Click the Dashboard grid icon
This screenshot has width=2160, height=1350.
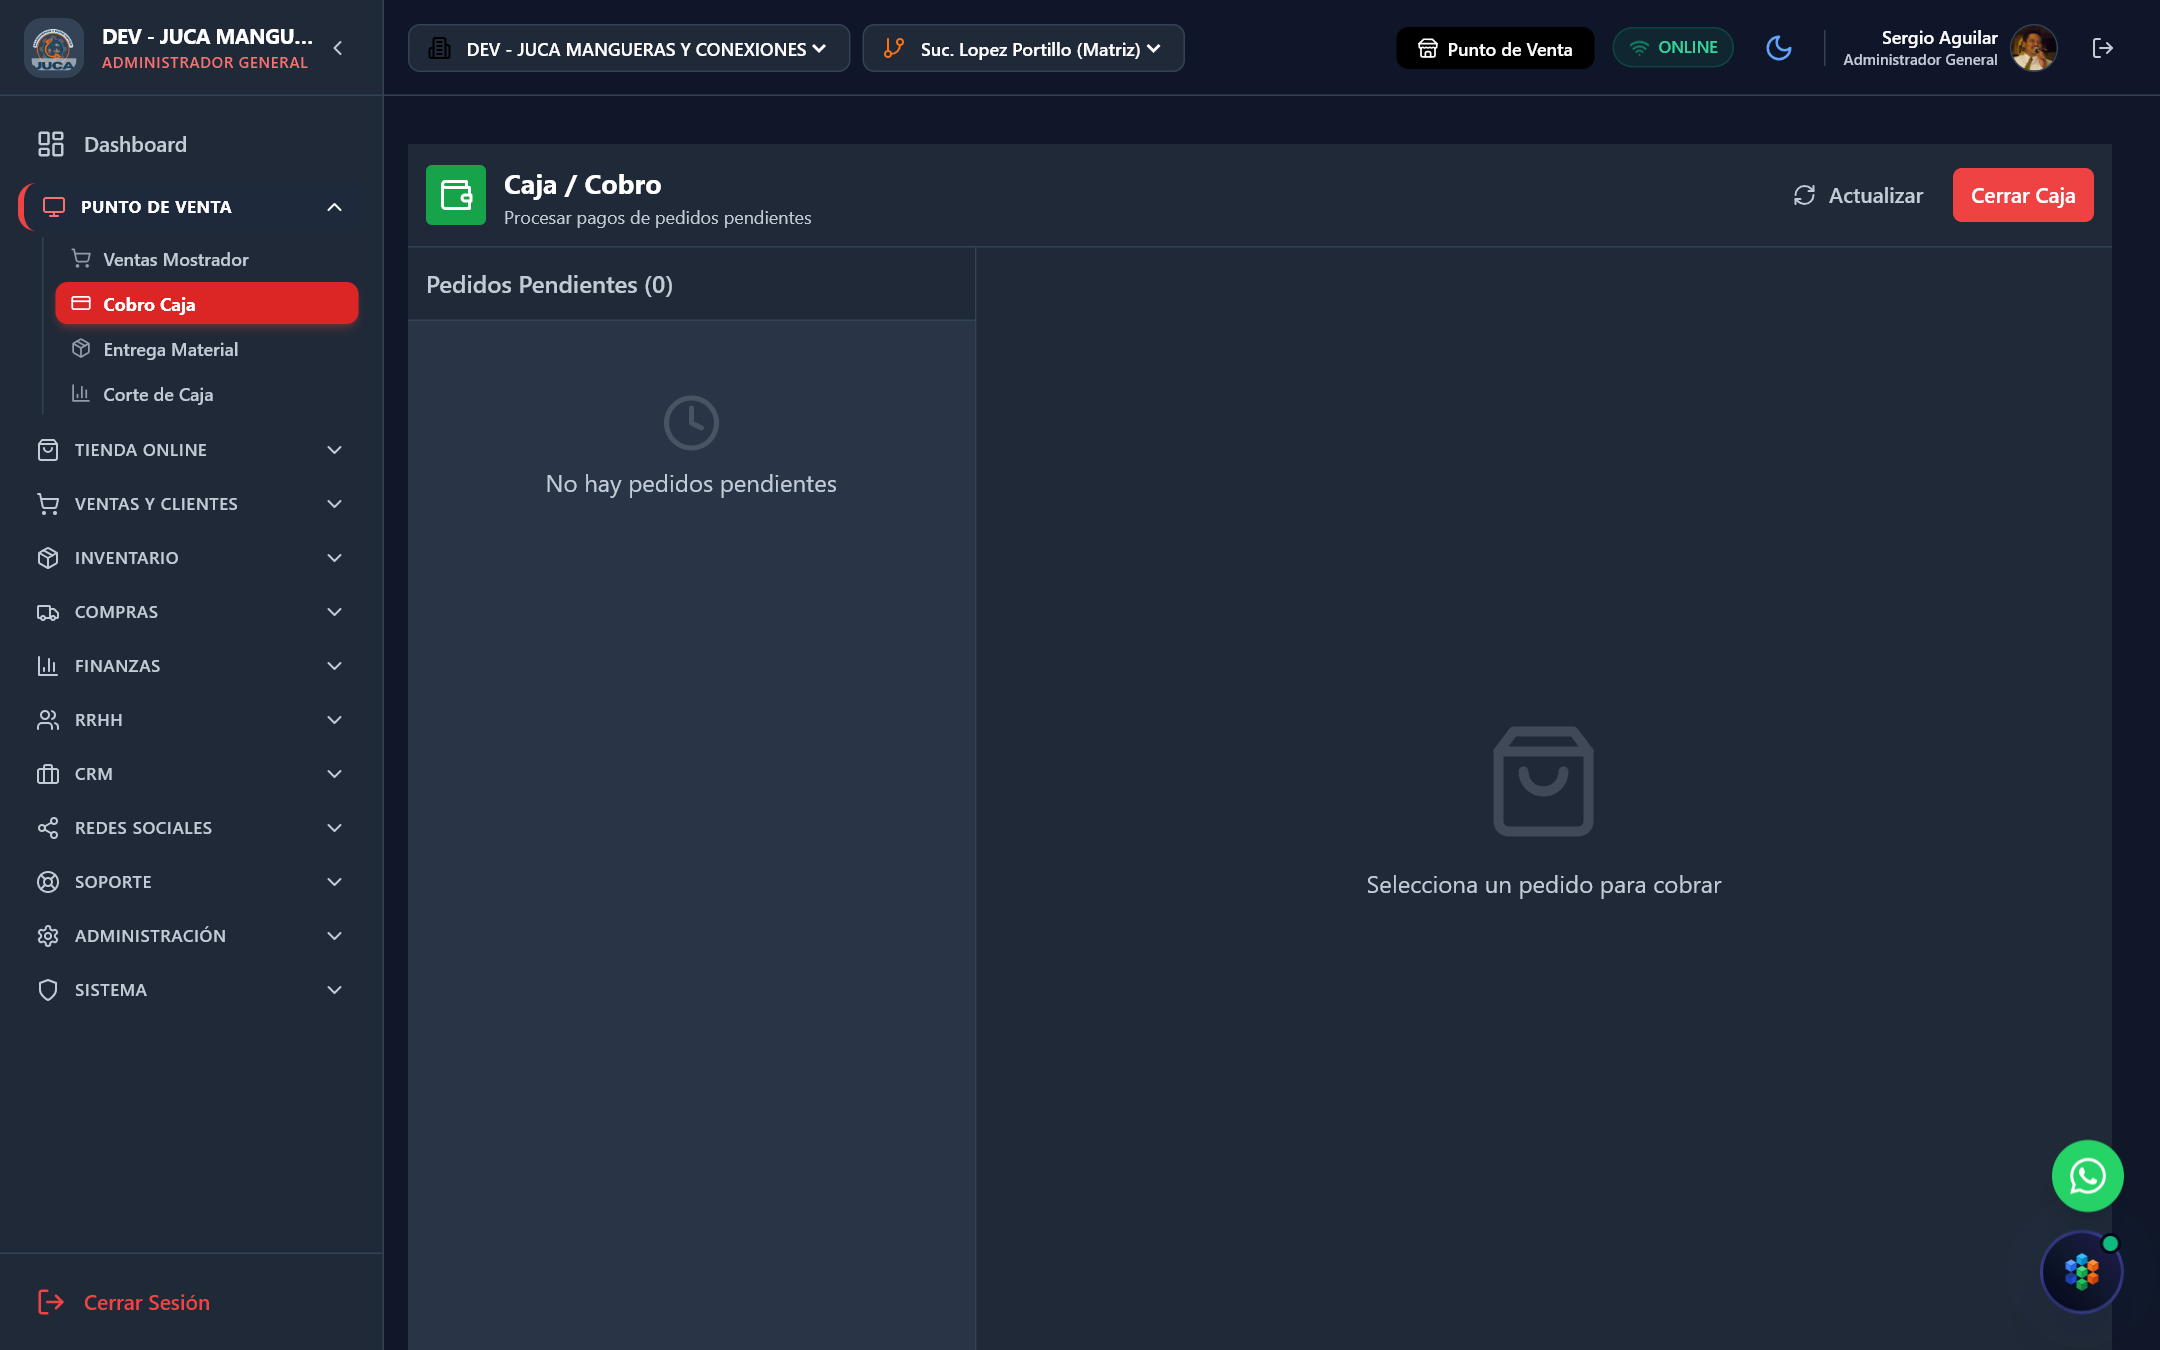coord(50,144)
